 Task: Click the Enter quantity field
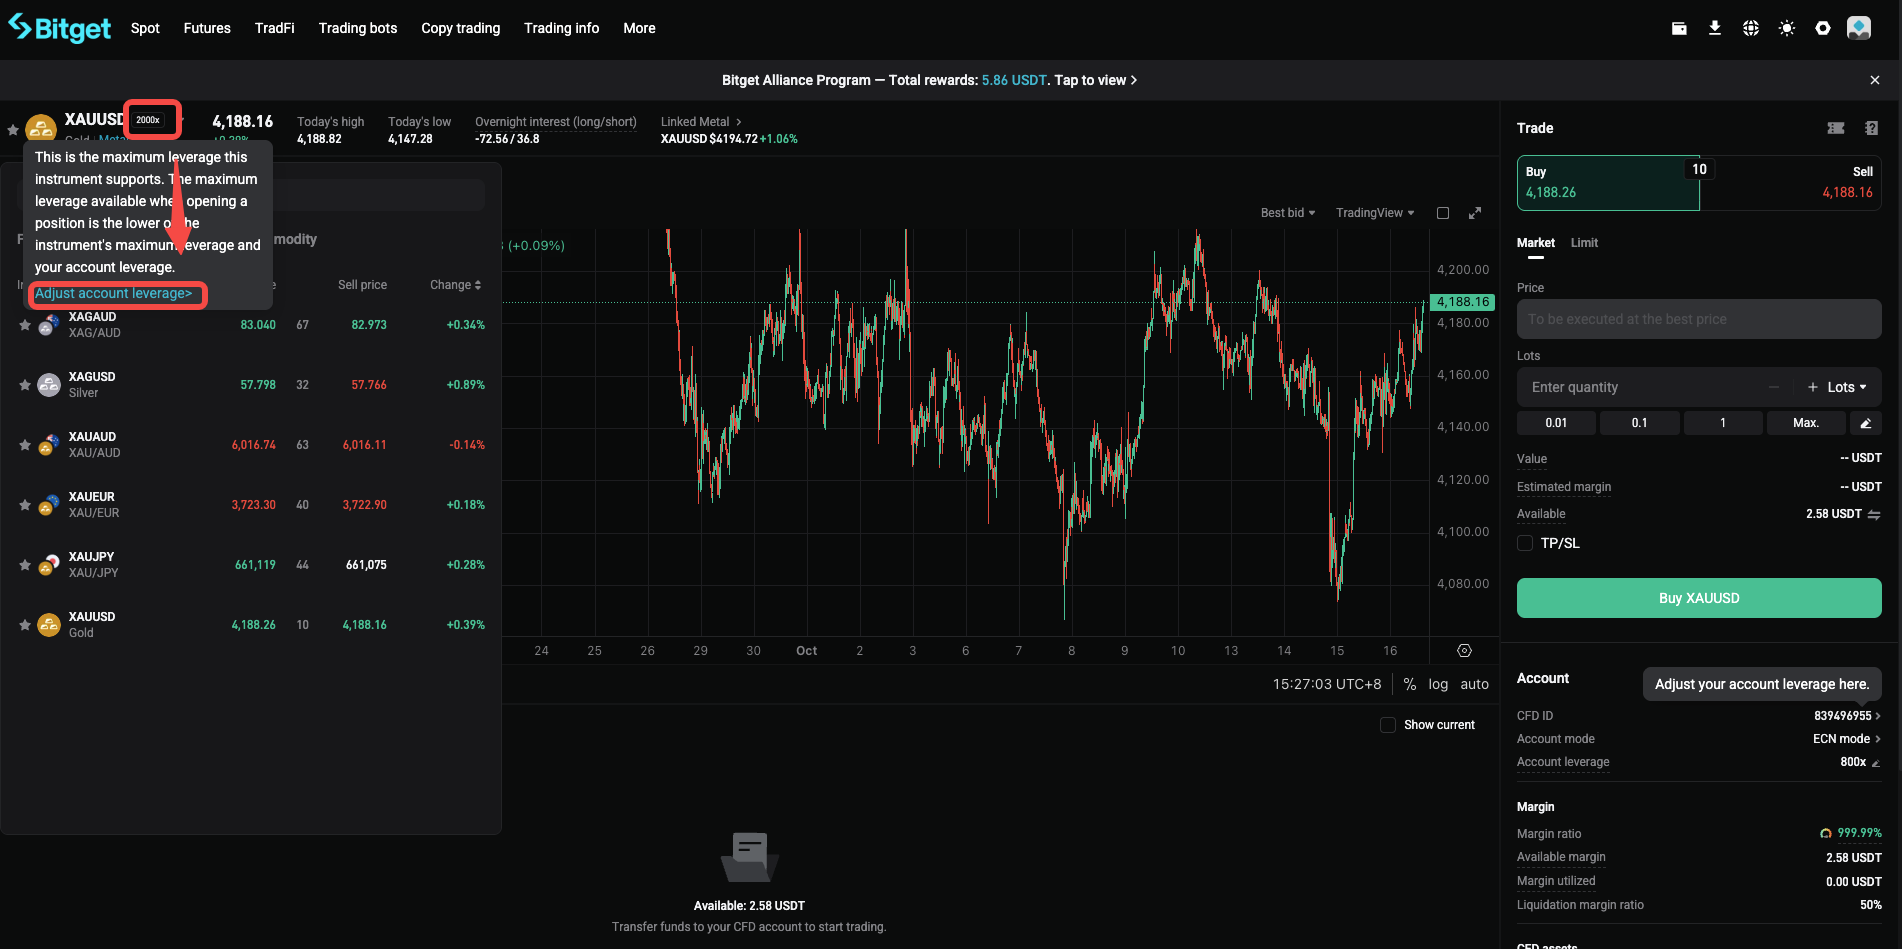[1640, 387]
